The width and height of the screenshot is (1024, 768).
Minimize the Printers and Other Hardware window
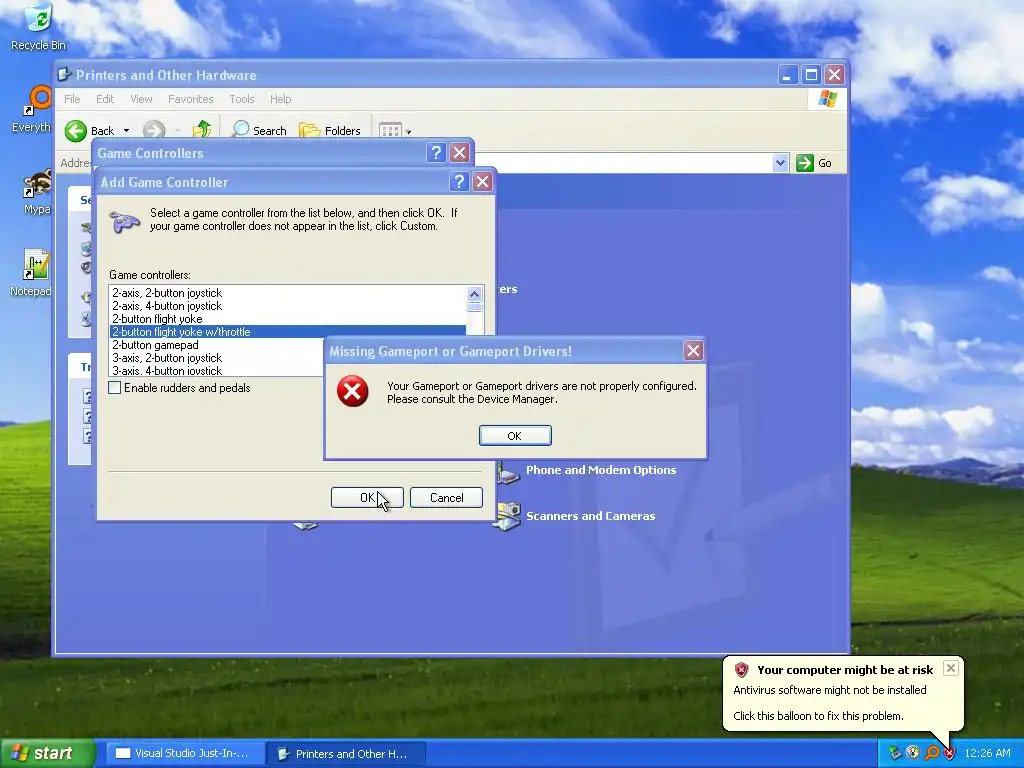tap(788, 75)
